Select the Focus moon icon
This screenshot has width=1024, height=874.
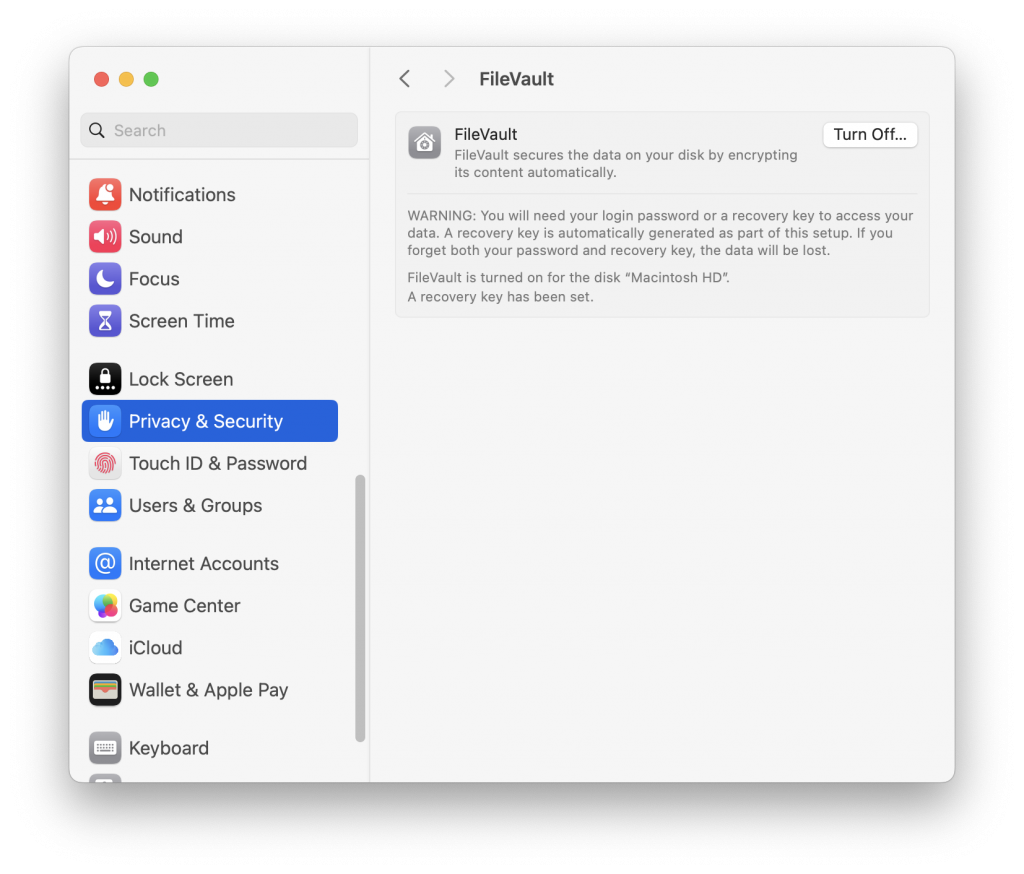pos(105,279)
